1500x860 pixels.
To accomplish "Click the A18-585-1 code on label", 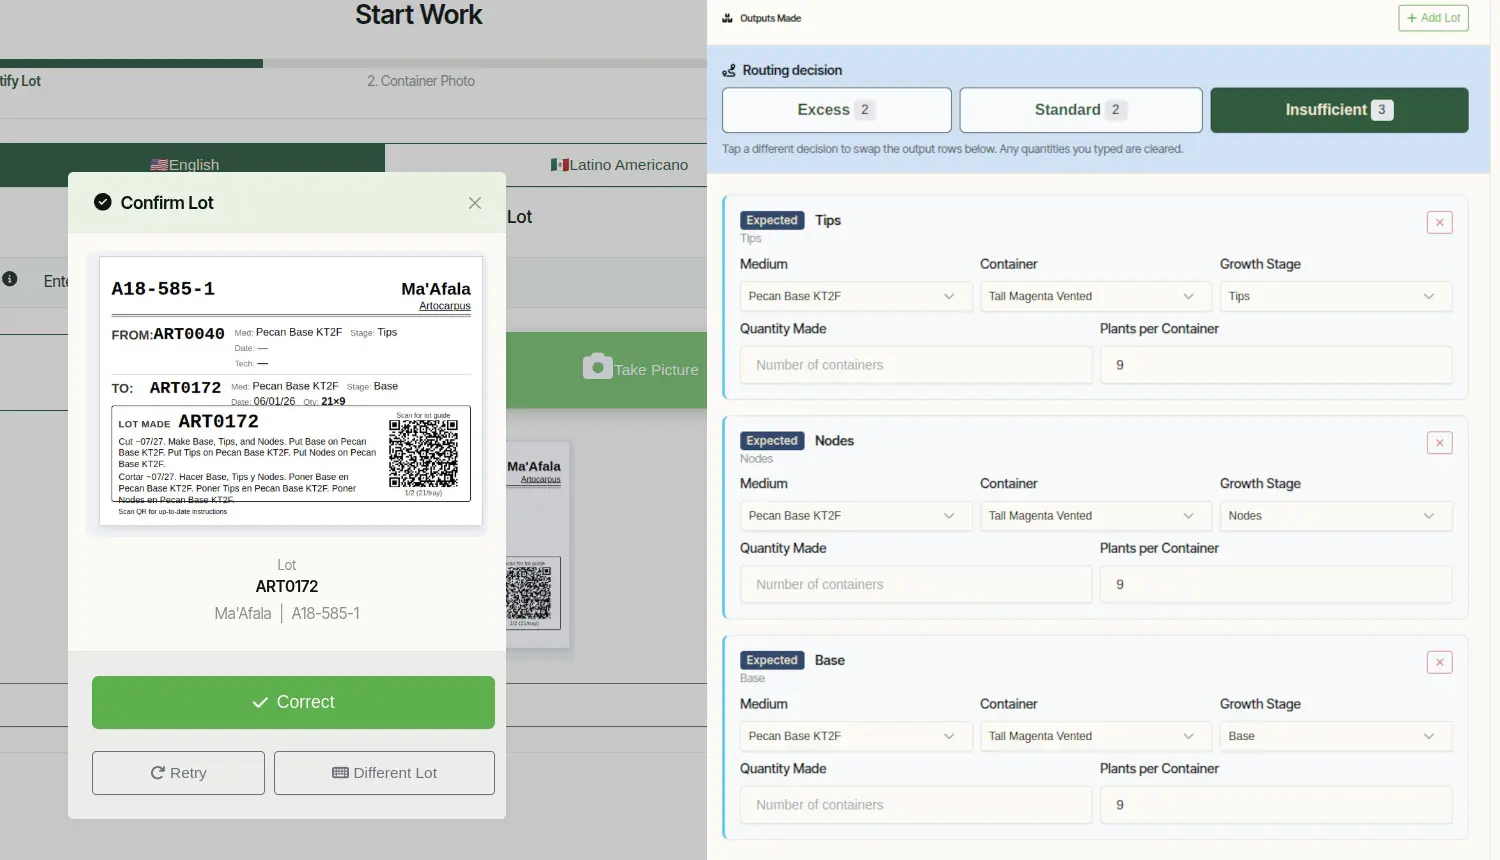I will coord(163,289).
